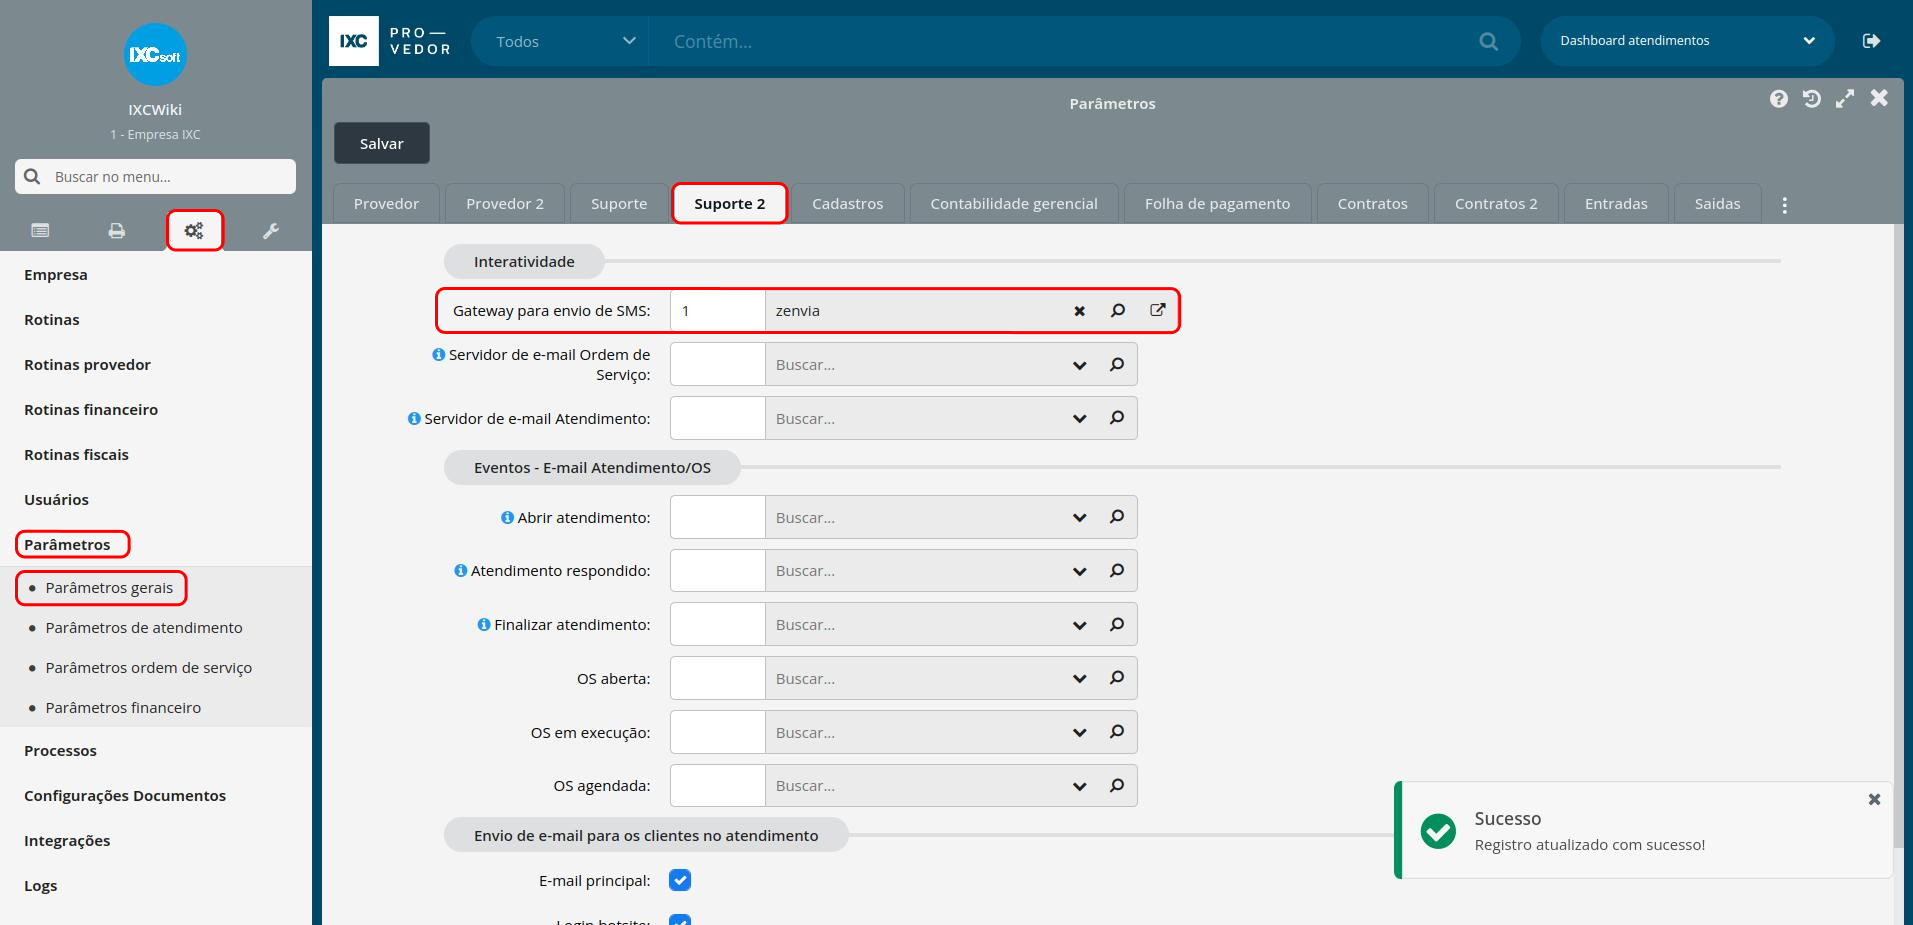Open the Dashboard atendimentos dropdown
The width and height of the screenshot is (1913, 925).
1687,41
